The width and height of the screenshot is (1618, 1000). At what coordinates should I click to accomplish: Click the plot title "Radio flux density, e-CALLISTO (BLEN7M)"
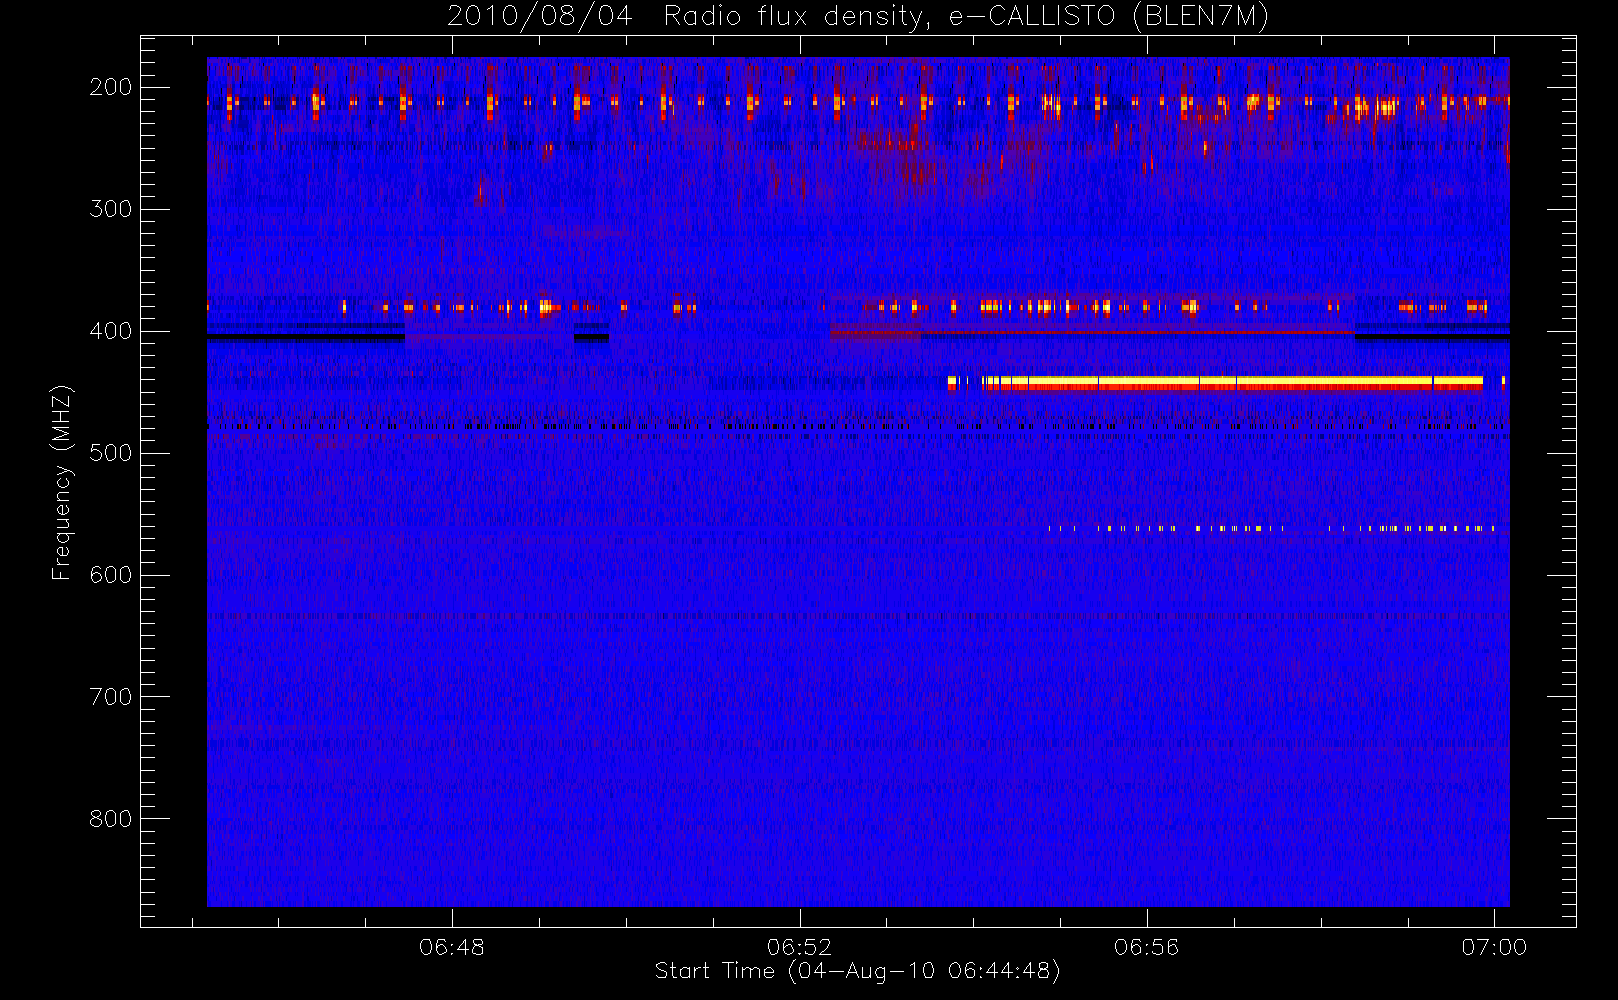click(x=966, y=17)
